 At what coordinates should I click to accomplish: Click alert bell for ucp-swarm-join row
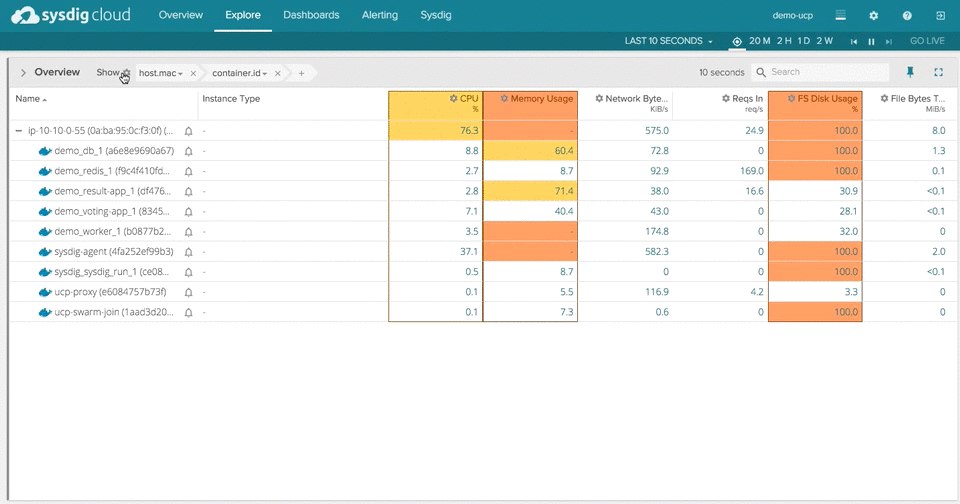tap(189, 312)
